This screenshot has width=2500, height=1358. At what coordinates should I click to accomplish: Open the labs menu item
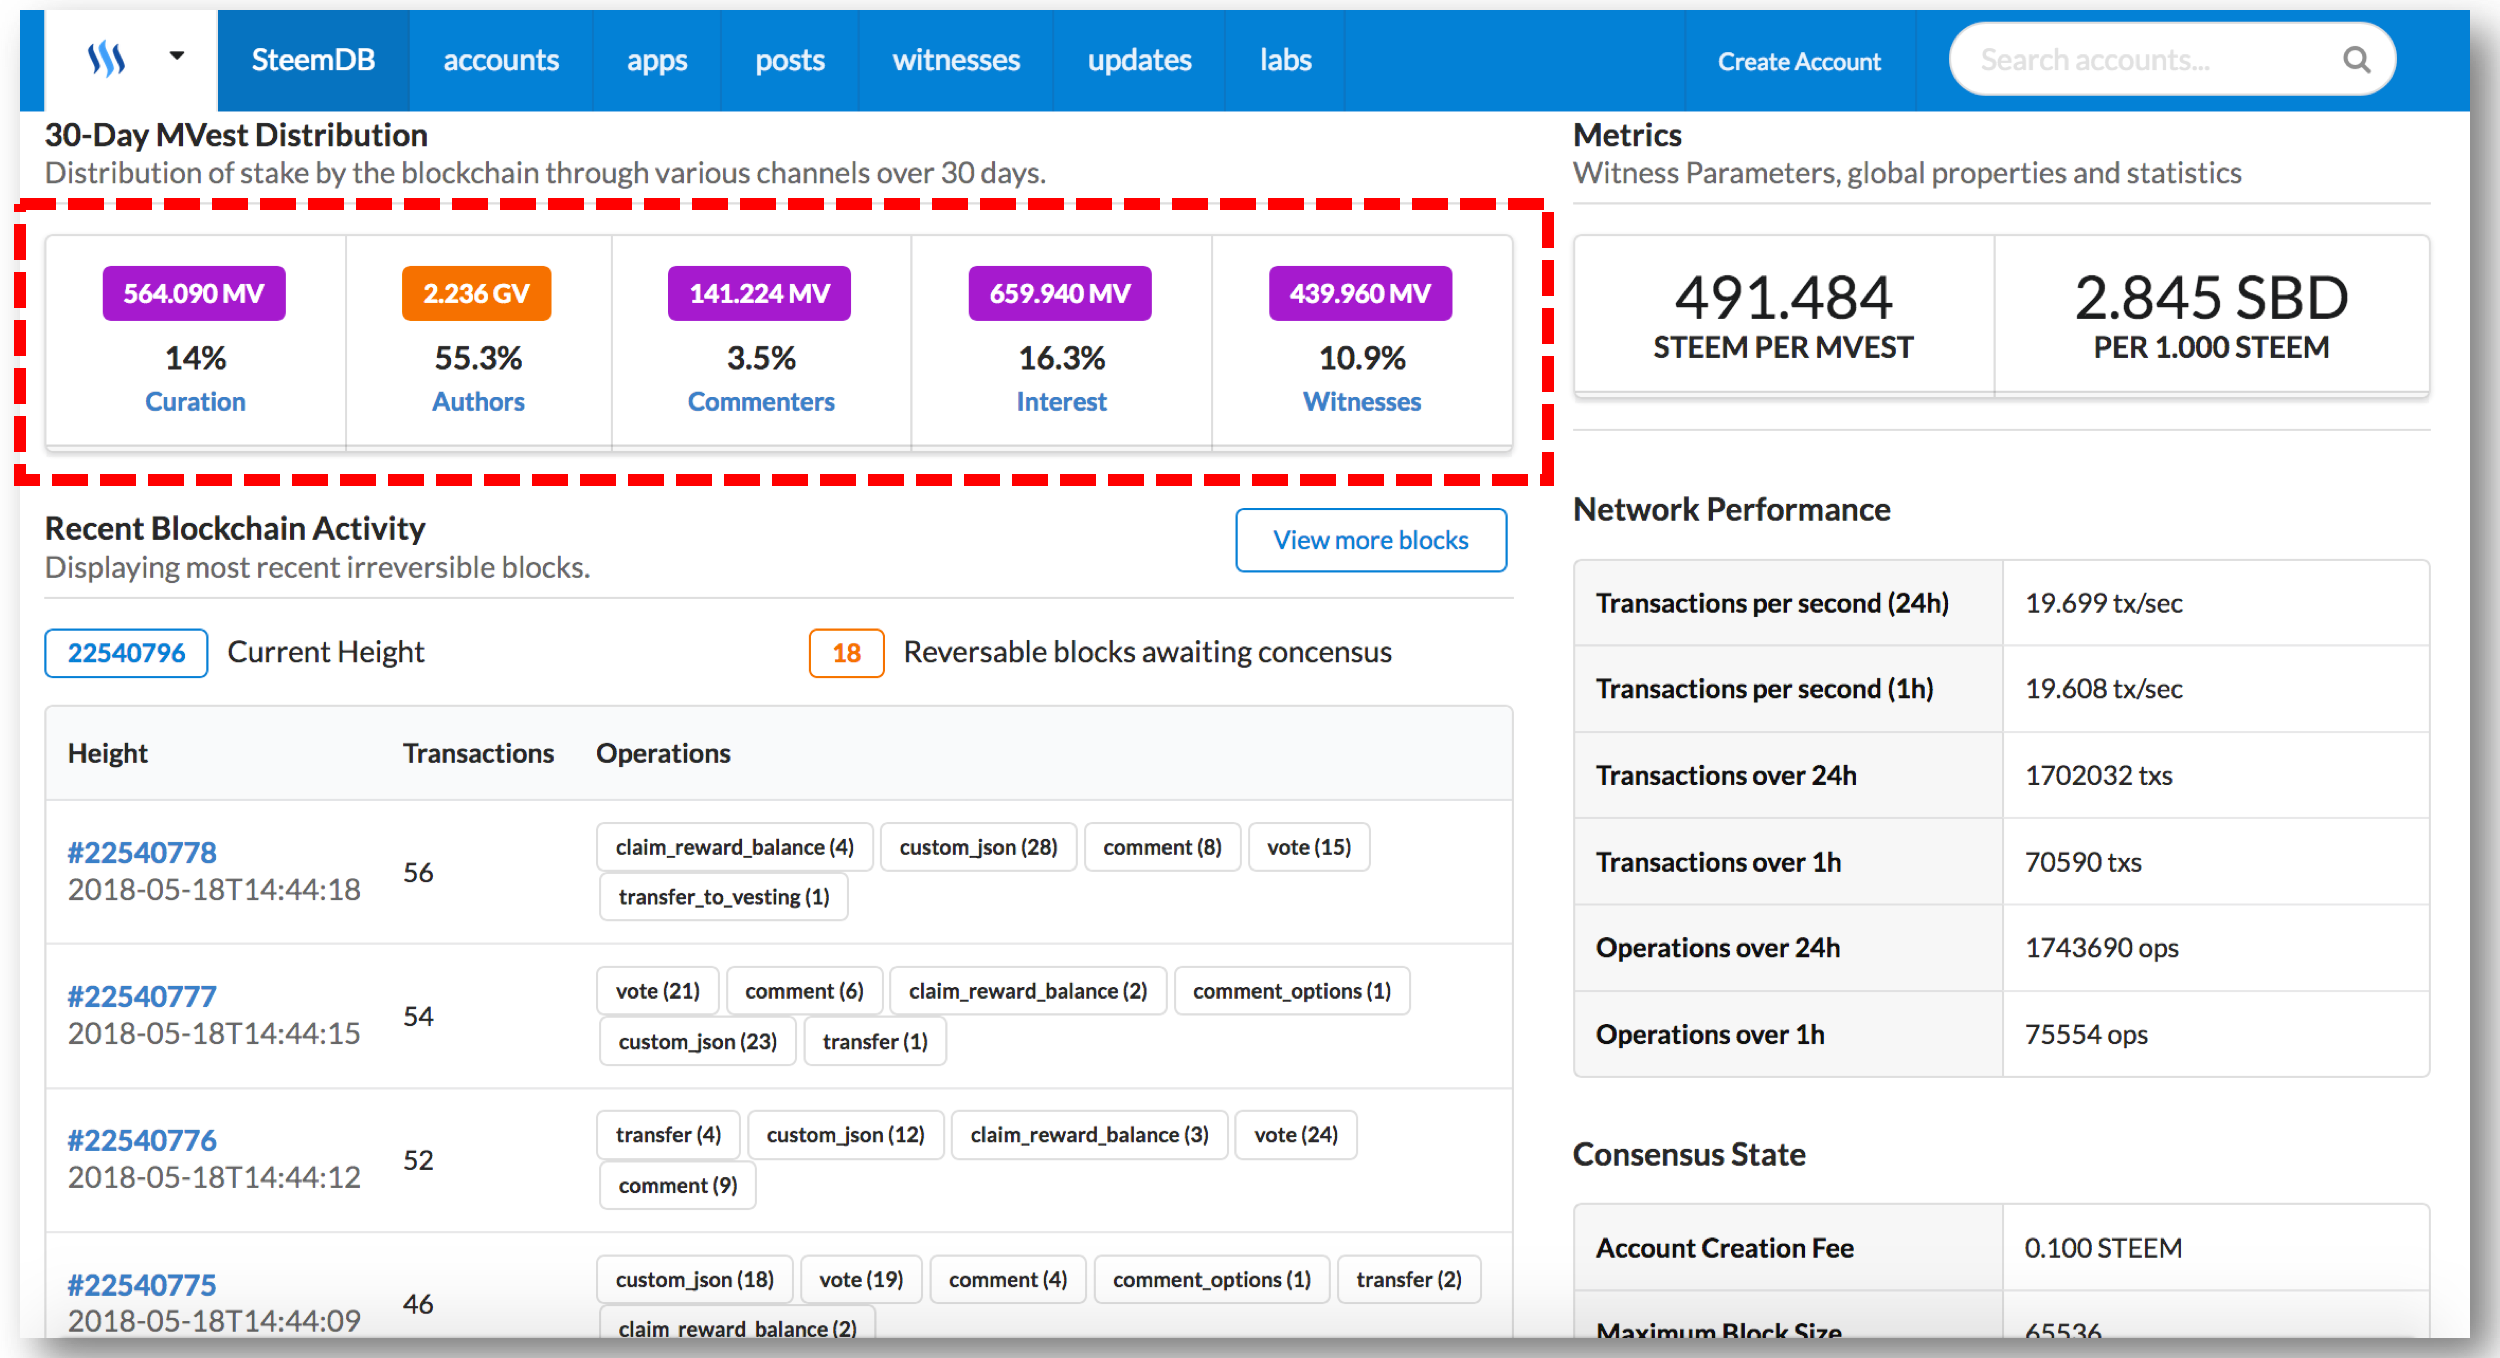pyautogui.click(x=1285, y=60)
